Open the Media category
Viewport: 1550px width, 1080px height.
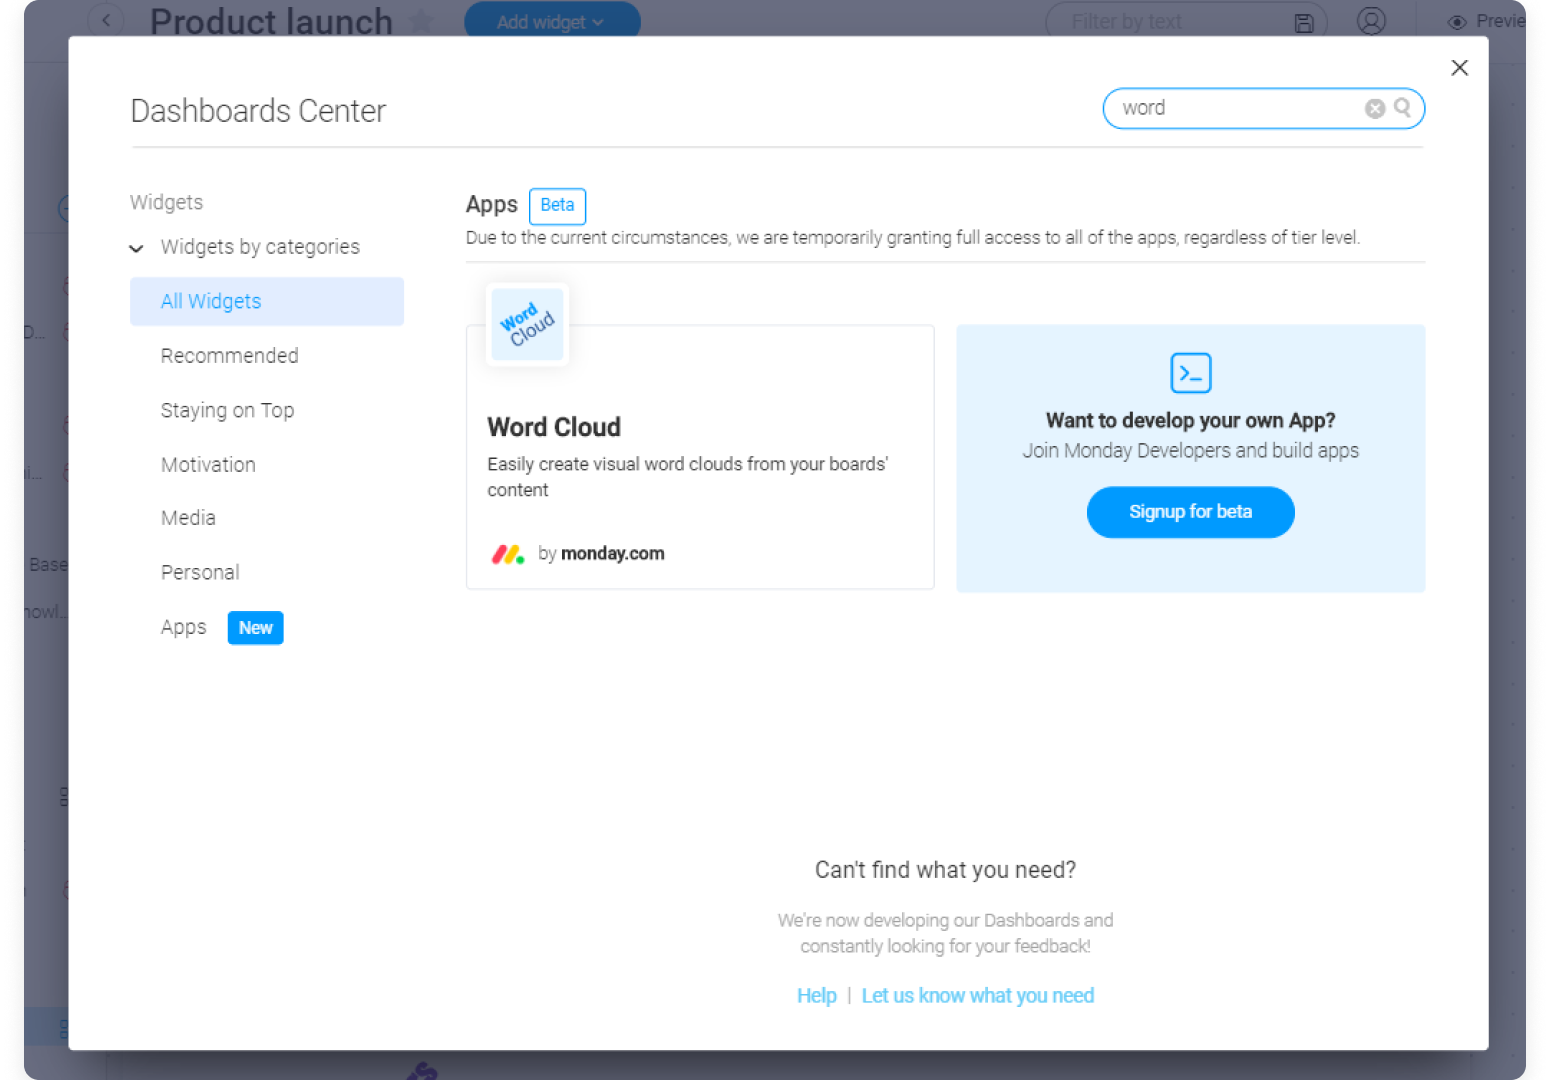pos(188,518)
